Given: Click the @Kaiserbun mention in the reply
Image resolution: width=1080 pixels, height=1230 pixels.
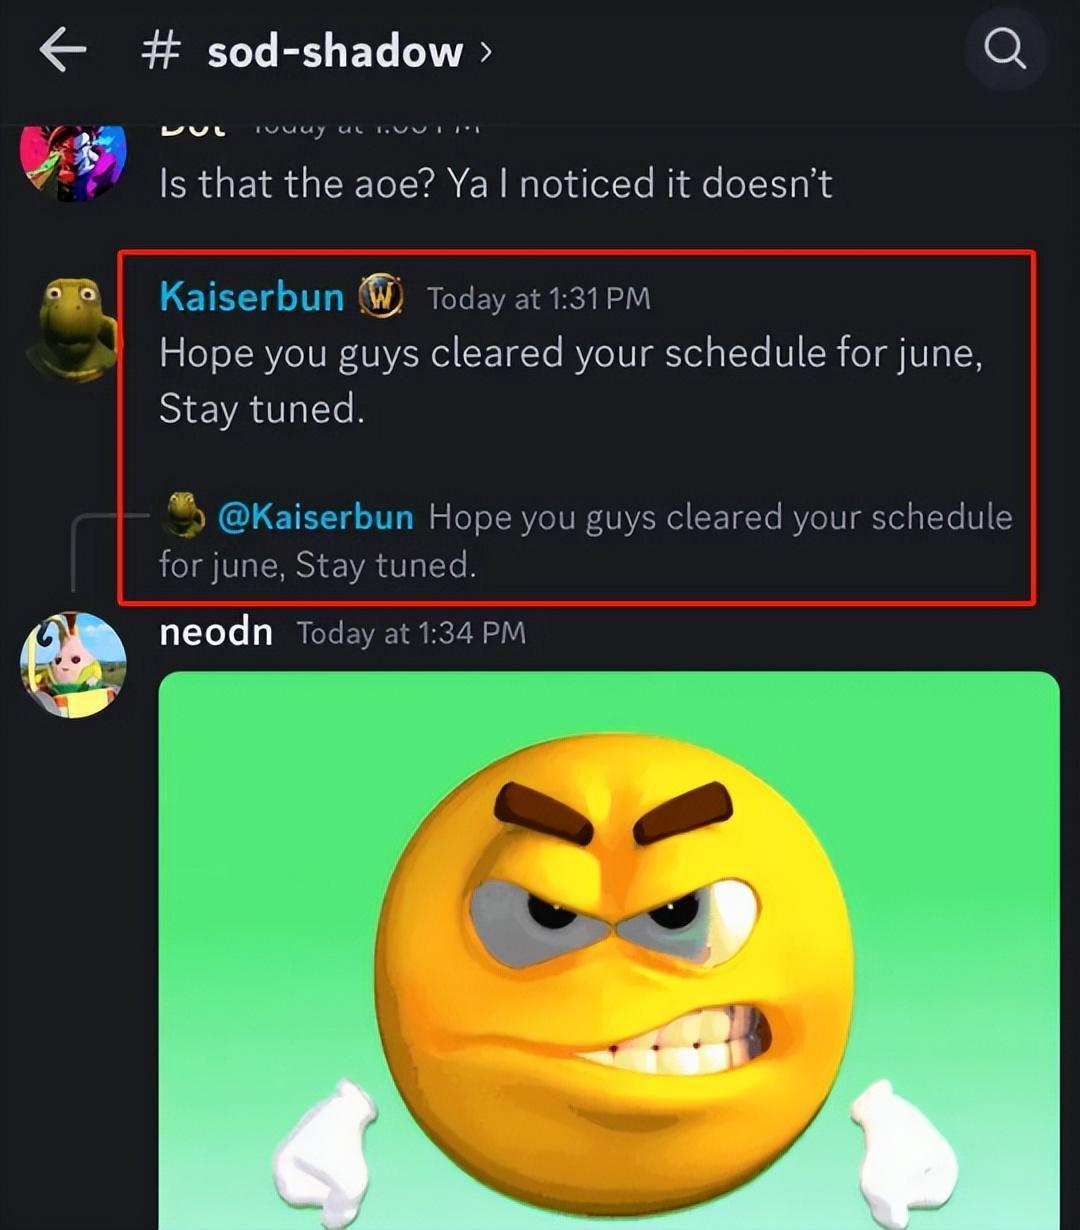Looking at the screenshot, I should click(x=315, y=517).
